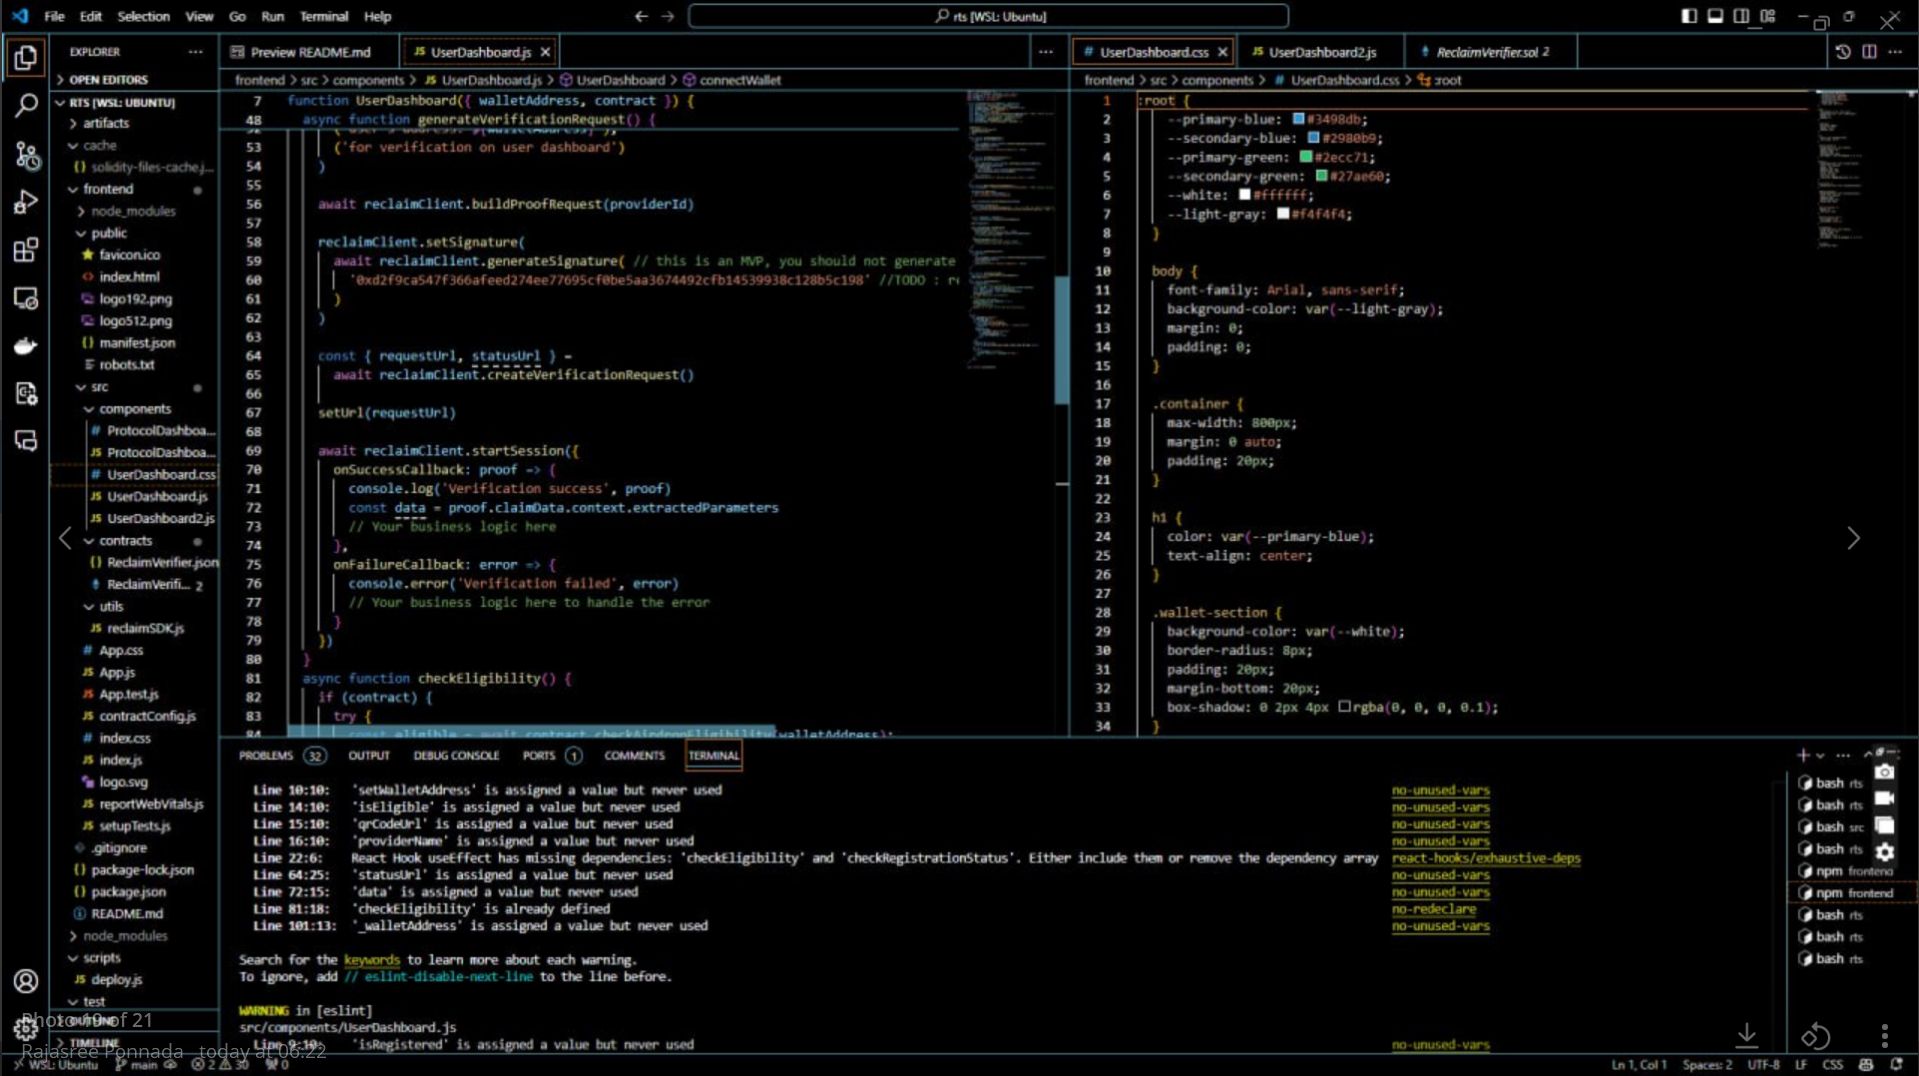
Task: Open right editor group more actions
Action: tap(1895, 51)
